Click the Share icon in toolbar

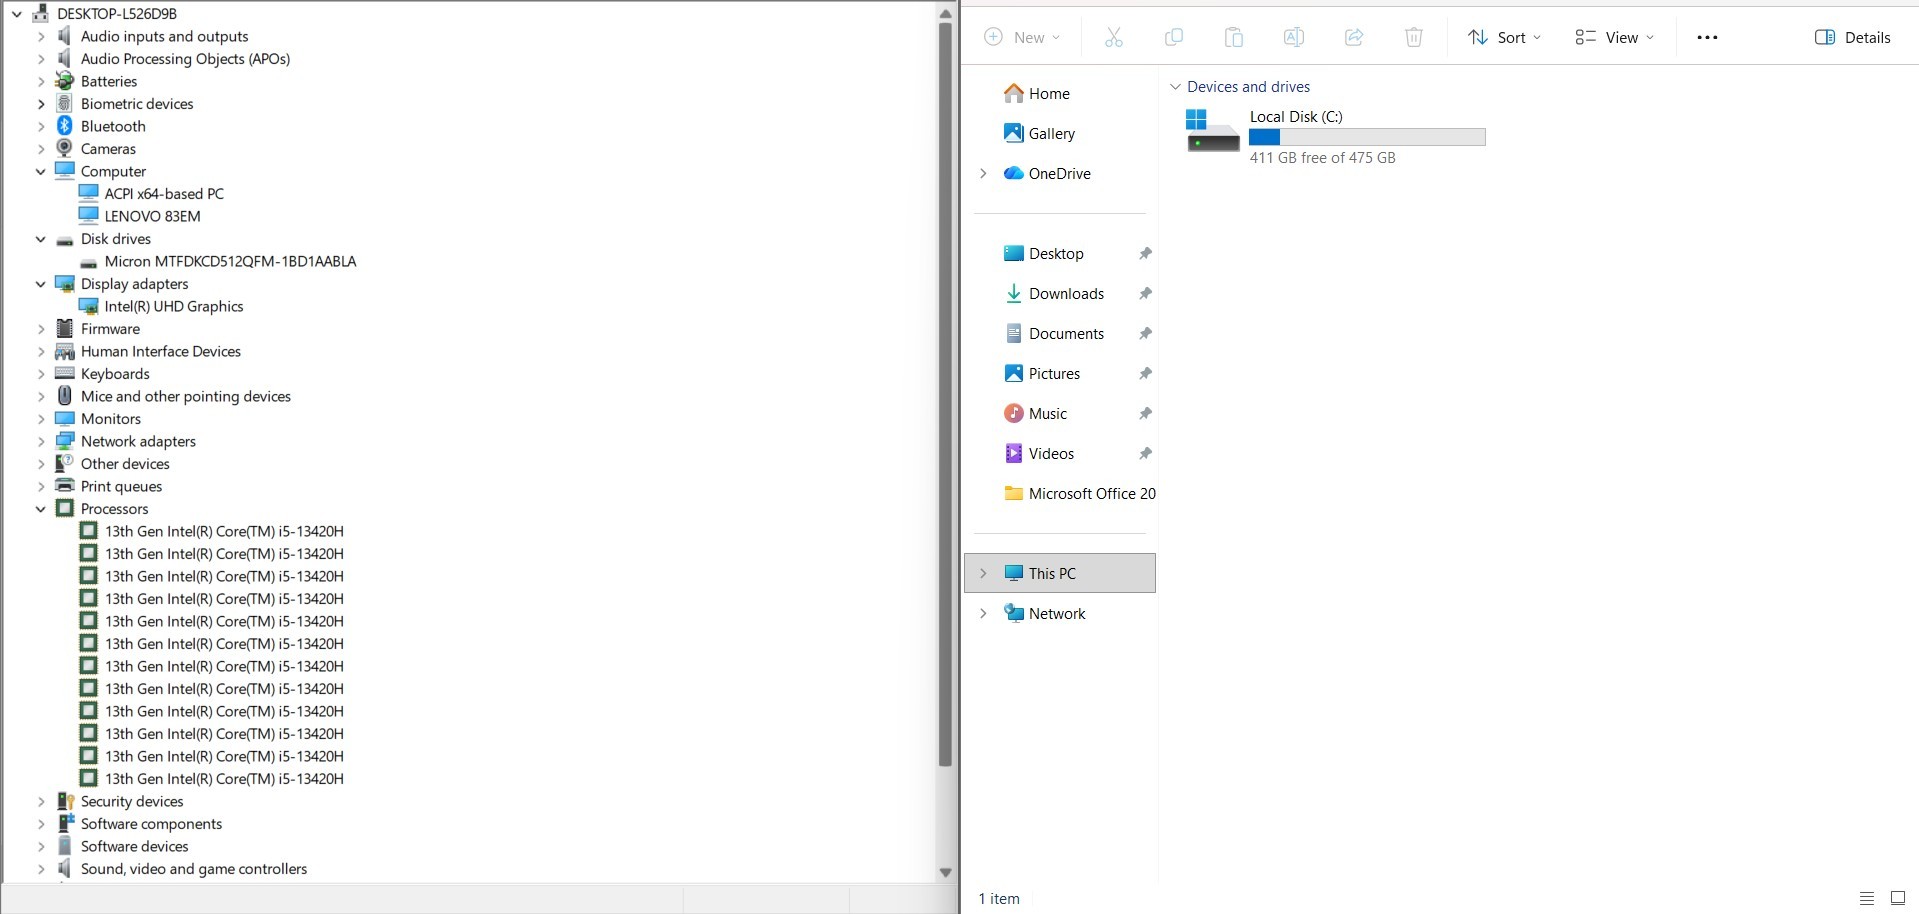[x=1353, y=38]
